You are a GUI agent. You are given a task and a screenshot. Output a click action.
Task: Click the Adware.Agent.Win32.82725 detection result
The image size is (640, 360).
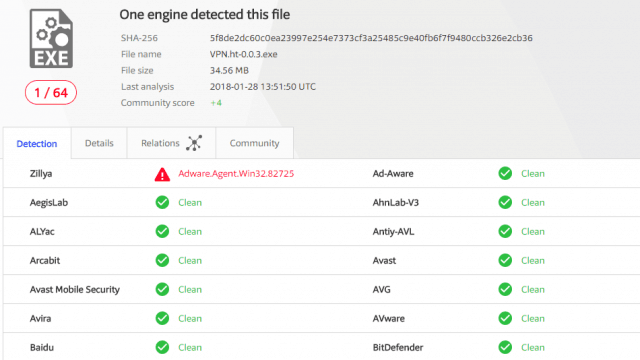tap(236, 173)
